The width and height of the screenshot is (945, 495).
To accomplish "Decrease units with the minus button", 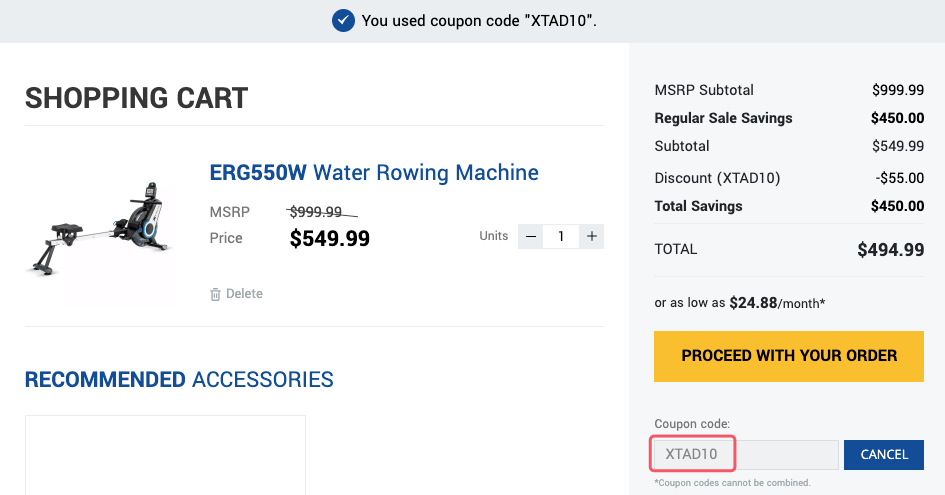I will (531, 237).
